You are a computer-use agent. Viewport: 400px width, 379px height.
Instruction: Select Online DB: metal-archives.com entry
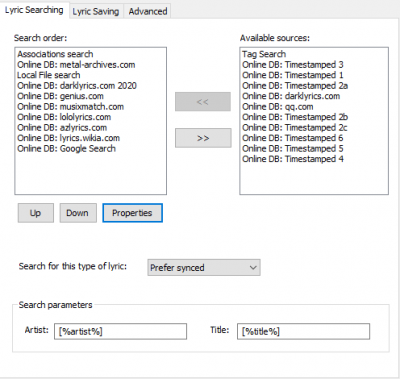click(76, 65)
